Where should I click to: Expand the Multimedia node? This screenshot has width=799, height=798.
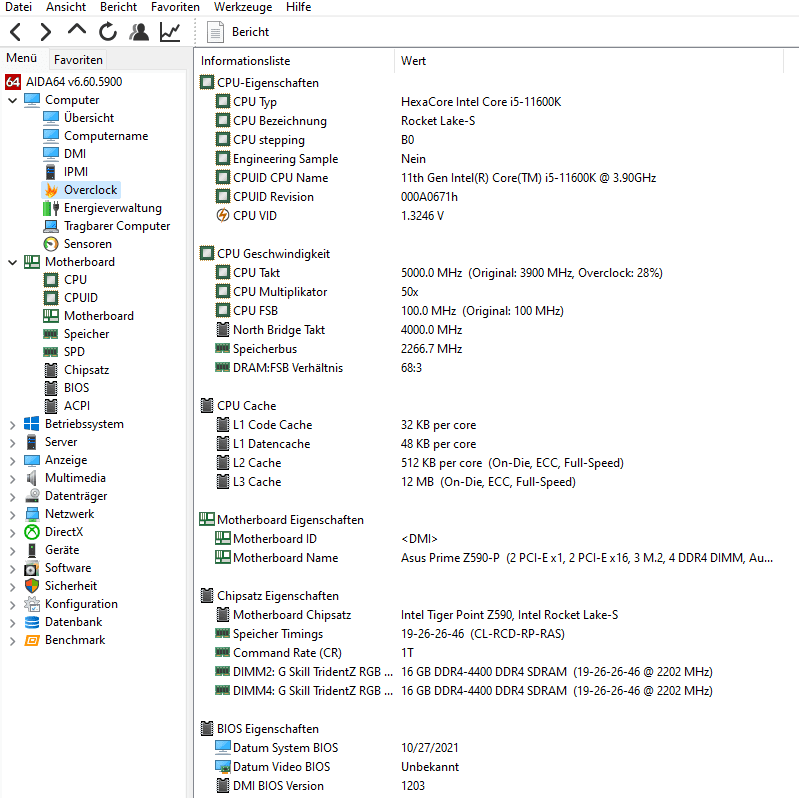13,478
